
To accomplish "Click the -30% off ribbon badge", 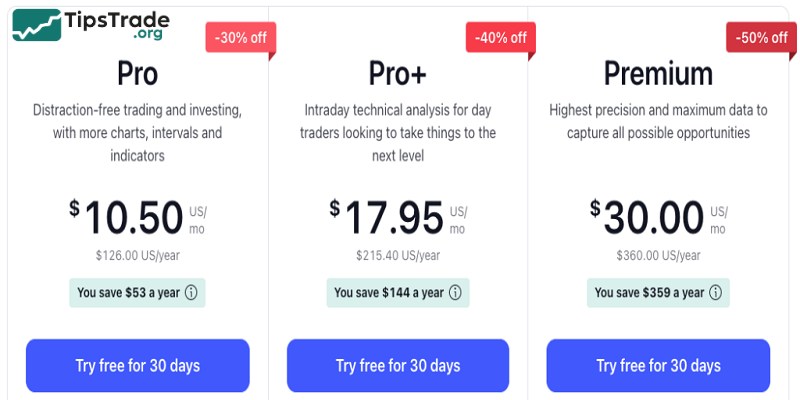I will [x=240, y=38].
